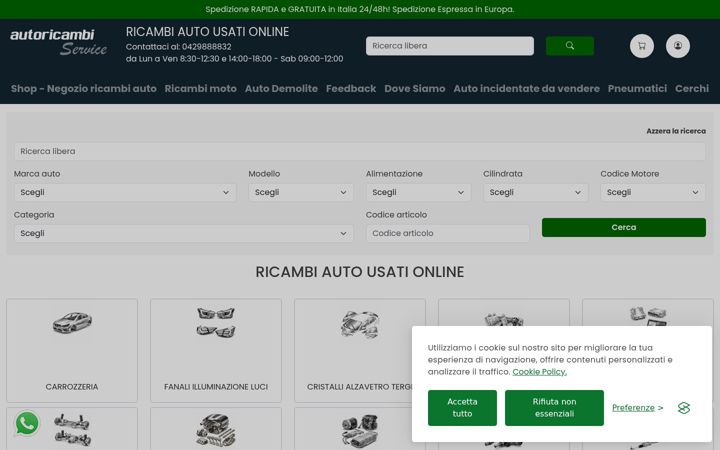Open the Fanali Illuminazione Luci category image
This screenshot has height=450, width=720.
216,322
